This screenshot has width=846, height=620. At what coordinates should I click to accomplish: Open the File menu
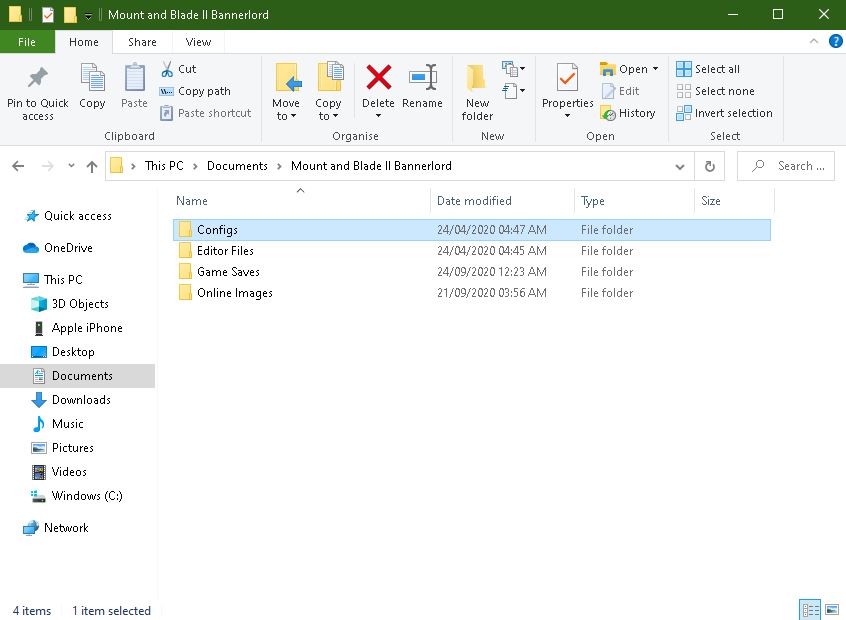coord(27,42)
